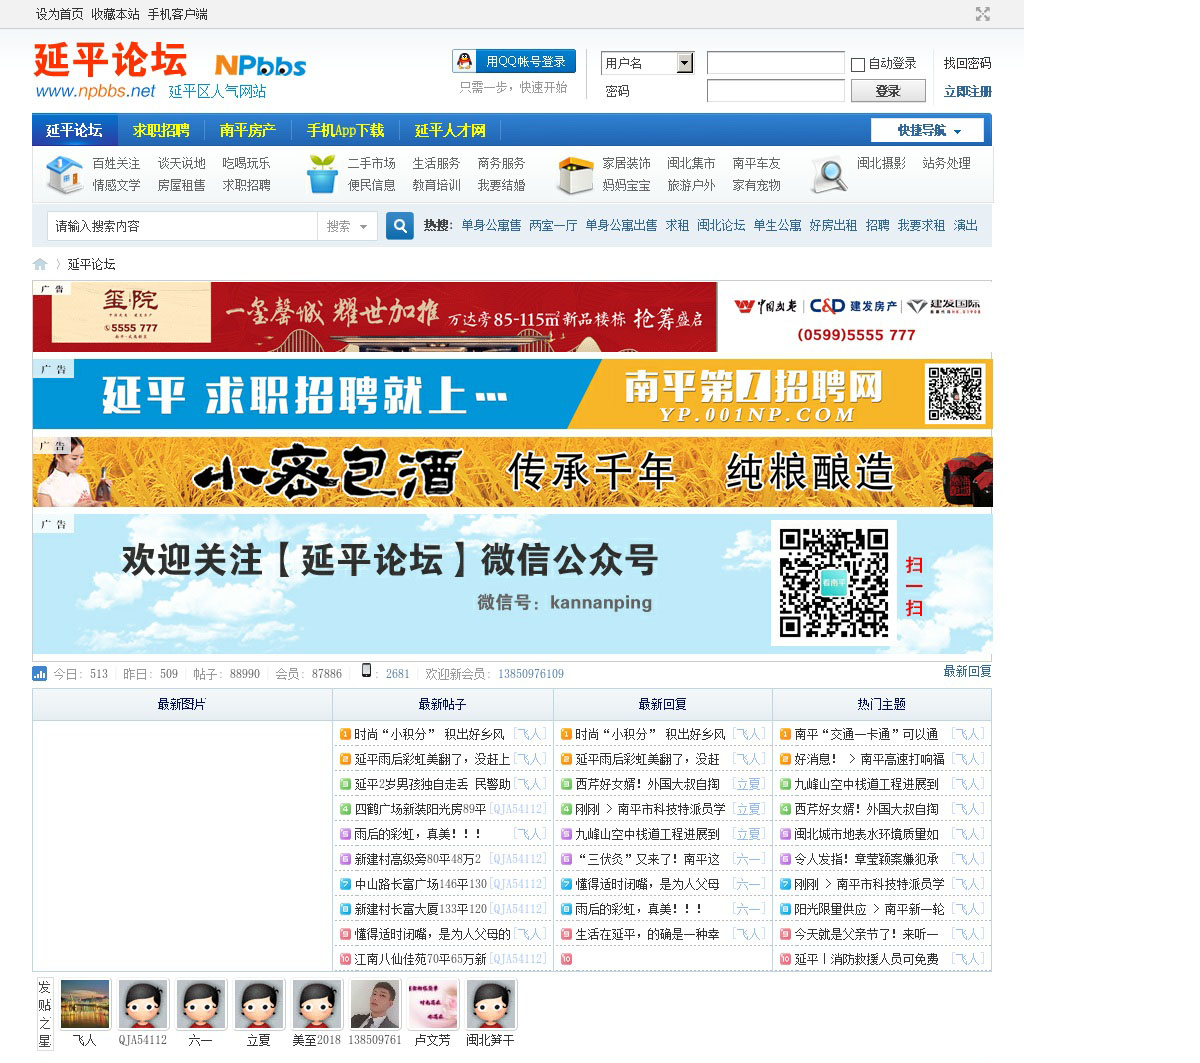
Task: Open post 雨后的彩虹，真美！！！ in 最新帖子
Action: tap(418, 833)
